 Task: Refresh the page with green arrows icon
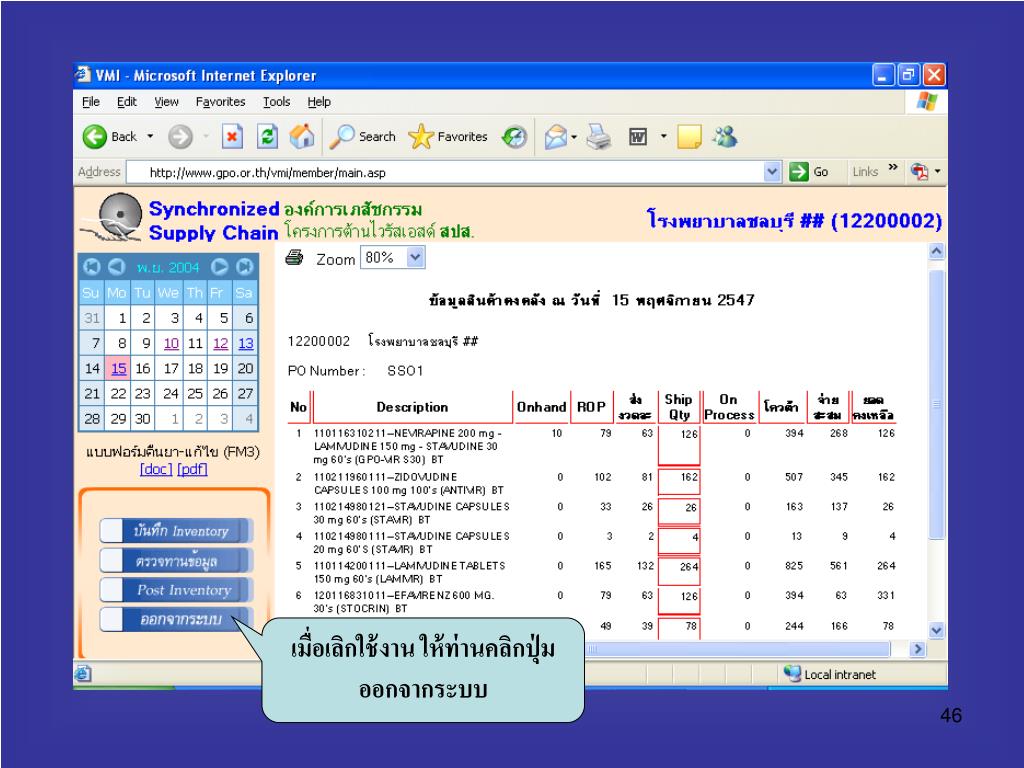click(x=268, y=136)
